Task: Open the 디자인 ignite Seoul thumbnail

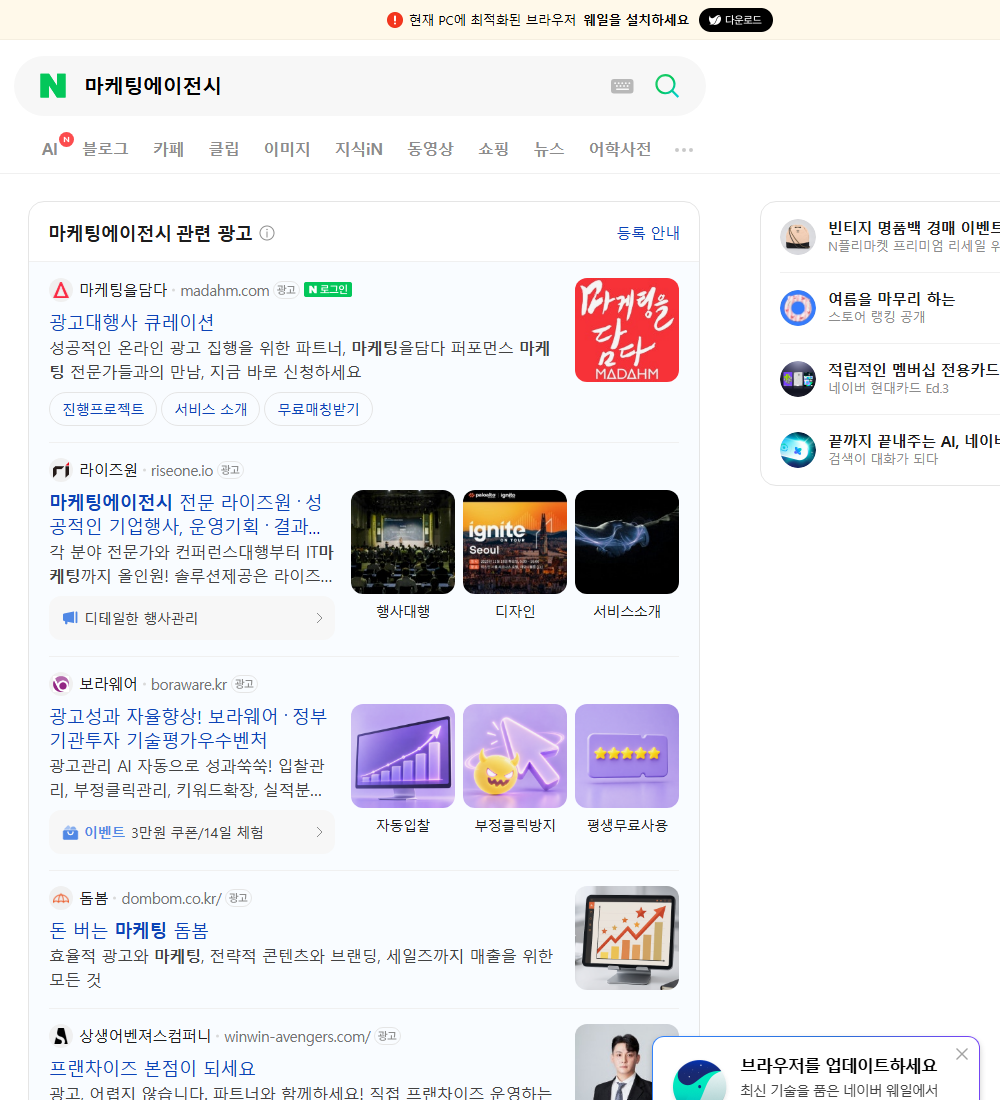Action: 515,542
